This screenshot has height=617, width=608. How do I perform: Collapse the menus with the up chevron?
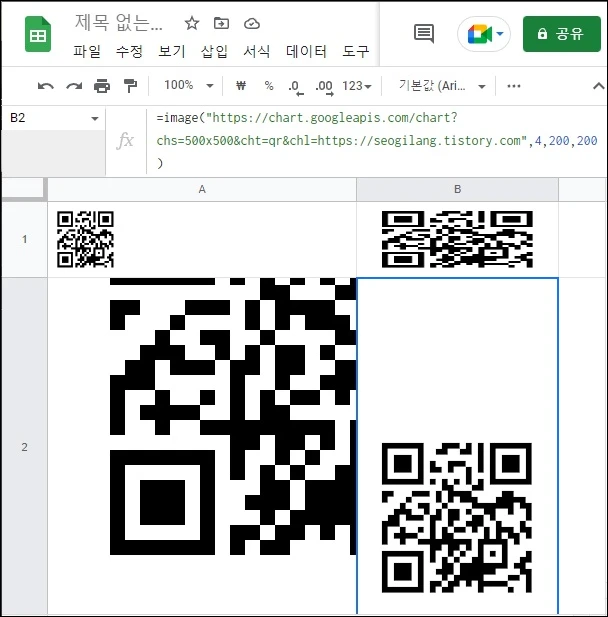(x=599, y=86)
